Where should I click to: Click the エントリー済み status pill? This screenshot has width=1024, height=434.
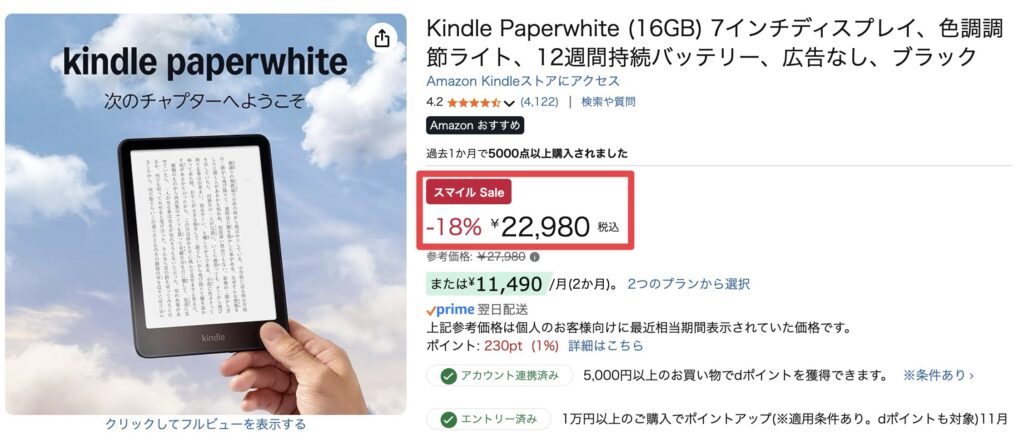[x=488, y=419]
